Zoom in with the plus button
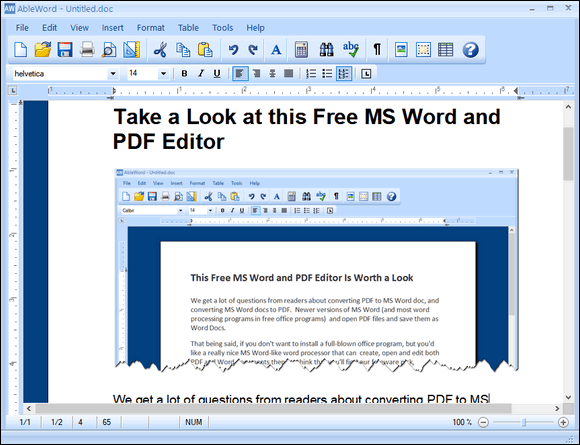Image resolution: width=580 pixels, height=445 pixels. click(563, 422)
